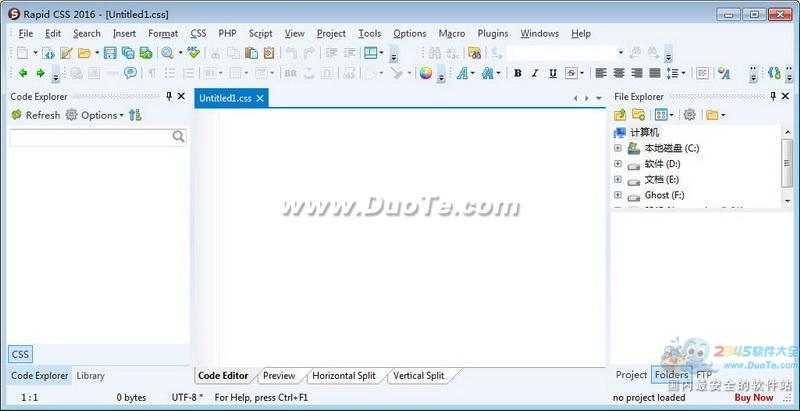
Task: Open the Plugins menu
Action: (493, 34)
